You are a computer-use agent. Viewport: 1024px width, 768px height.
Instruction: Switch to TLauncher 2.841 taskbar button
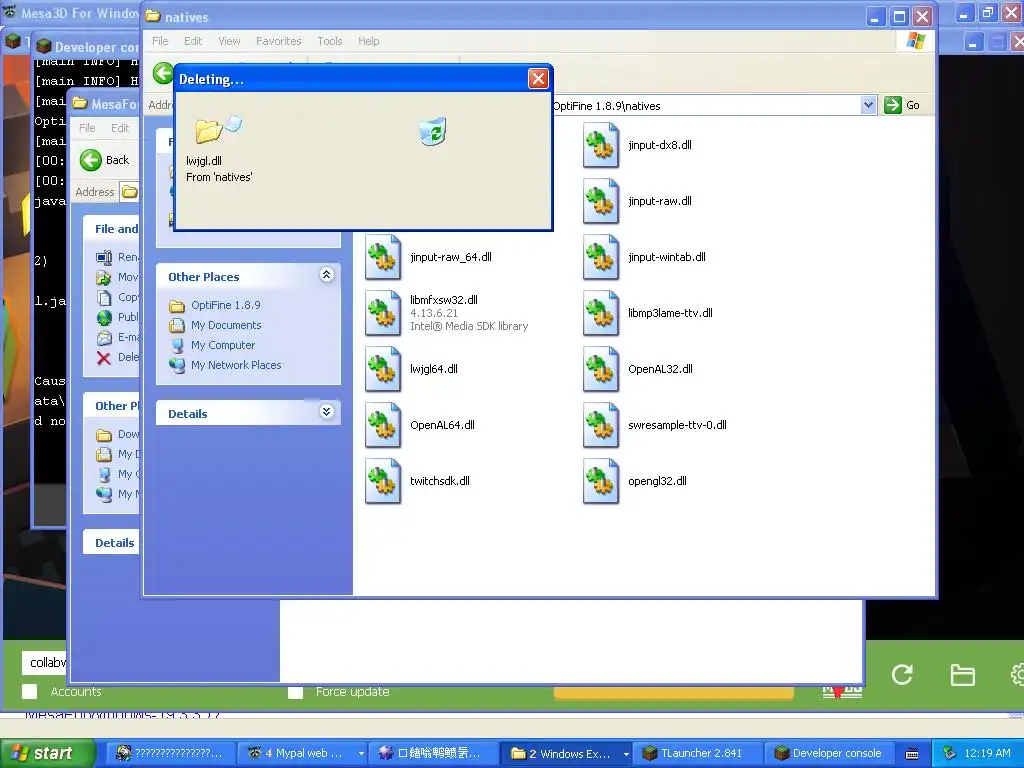point(697,754)
